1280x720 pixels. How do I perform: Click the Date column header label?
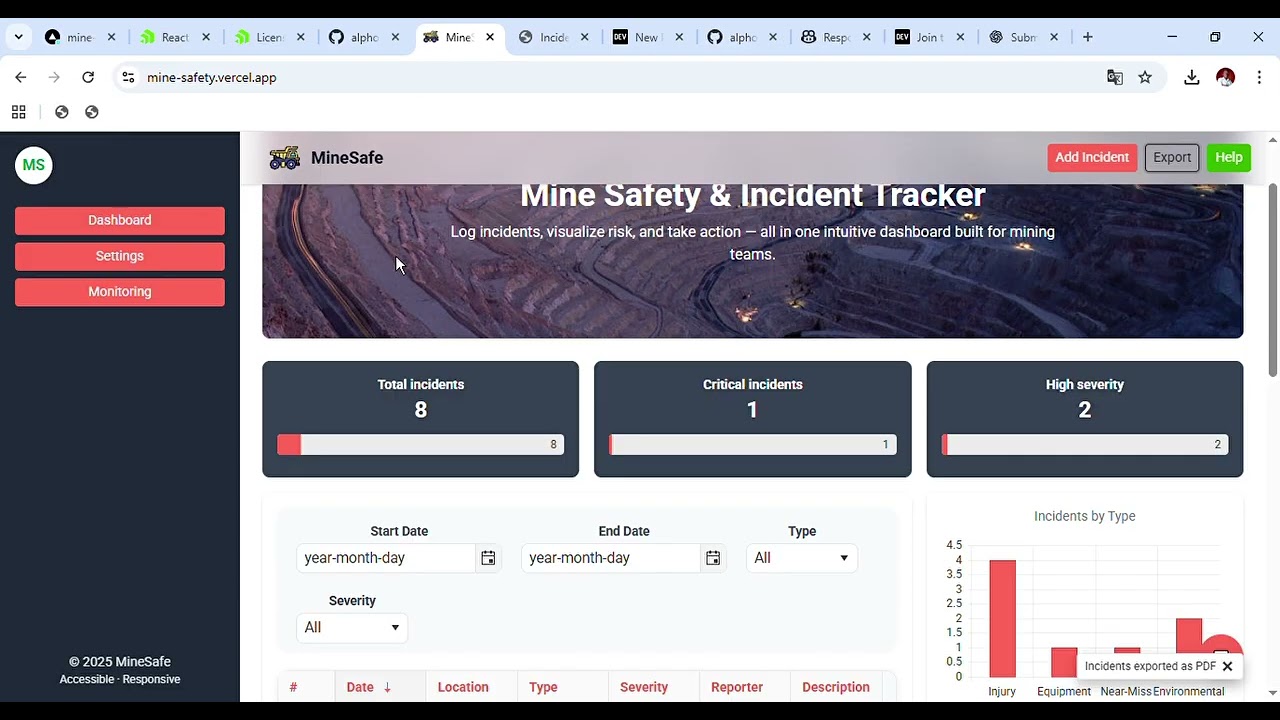tap(360, 687)
